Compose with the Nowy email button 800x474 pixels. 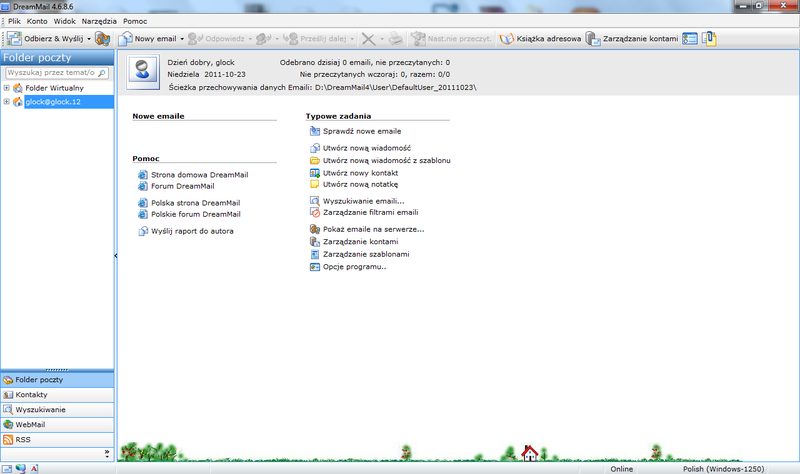pyautogui.click(x=147, y=39)
